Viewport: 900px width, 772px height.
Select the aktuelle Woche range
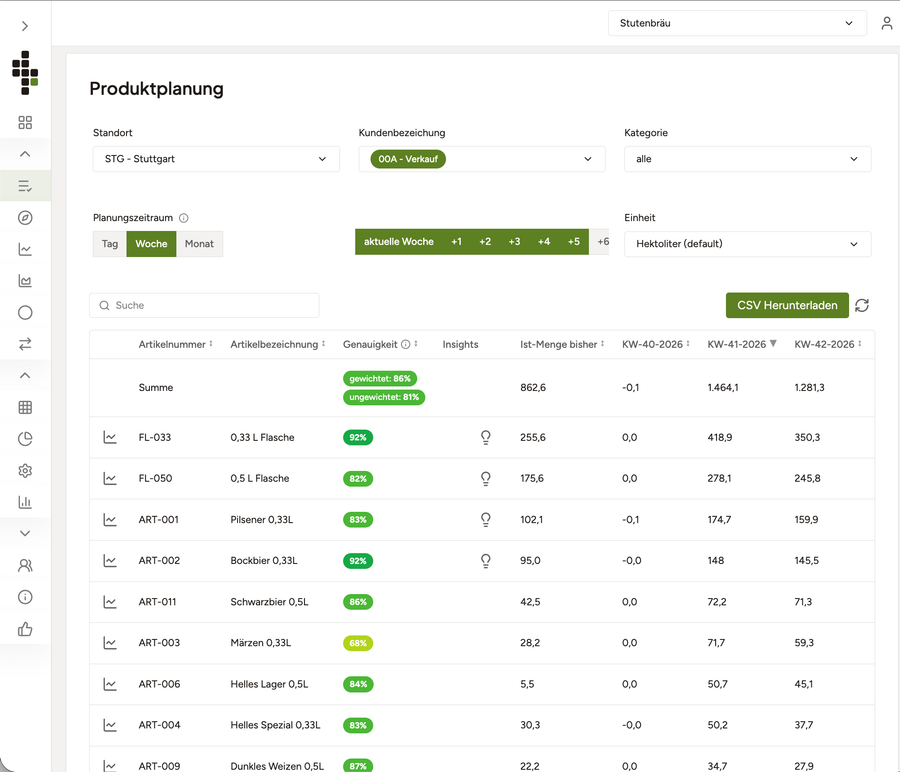[x=399, y=242]
